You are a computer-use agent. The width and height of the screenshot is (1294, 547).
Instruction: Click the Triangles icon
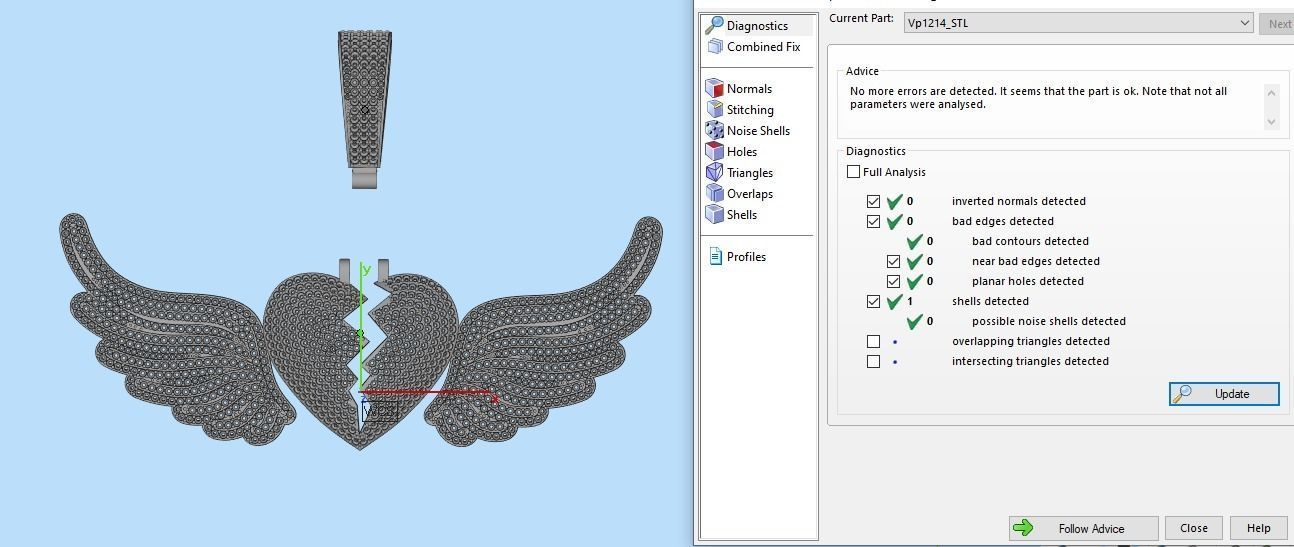(x=714, y=172)
